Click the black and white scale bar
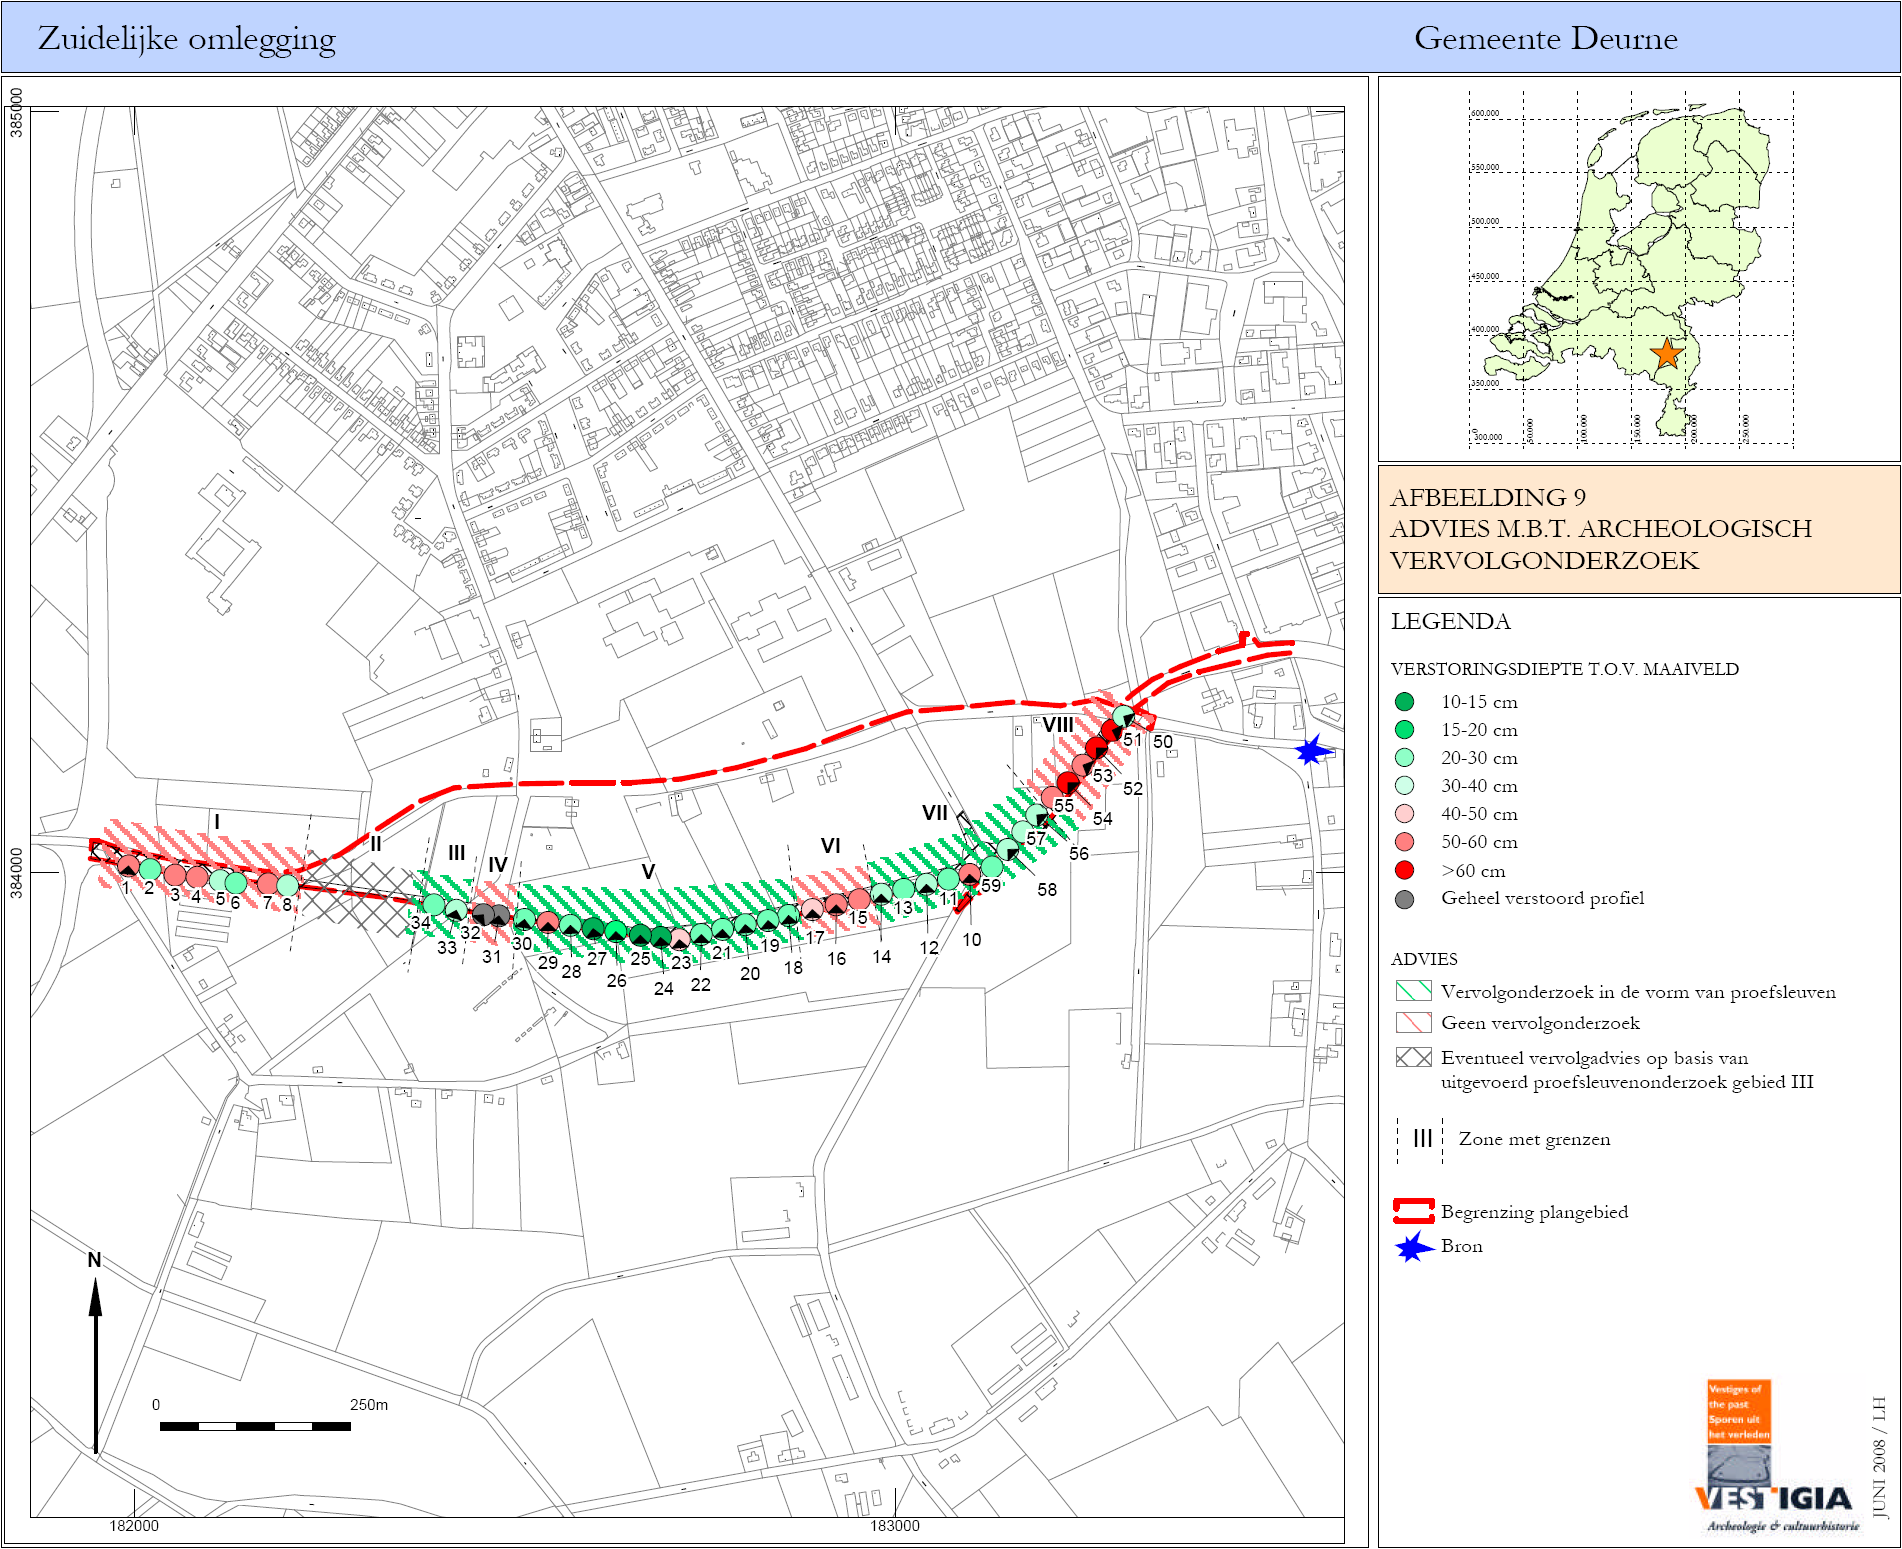This screenshot has width=1902, height=1549. pos(255,1426)
